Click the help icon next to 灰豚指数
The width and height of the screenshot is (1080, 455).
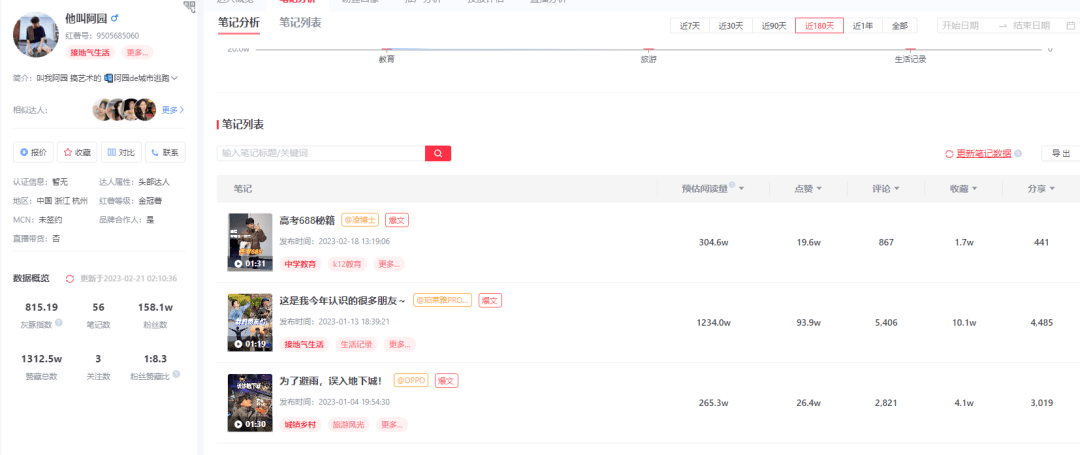tap(59, 323)
